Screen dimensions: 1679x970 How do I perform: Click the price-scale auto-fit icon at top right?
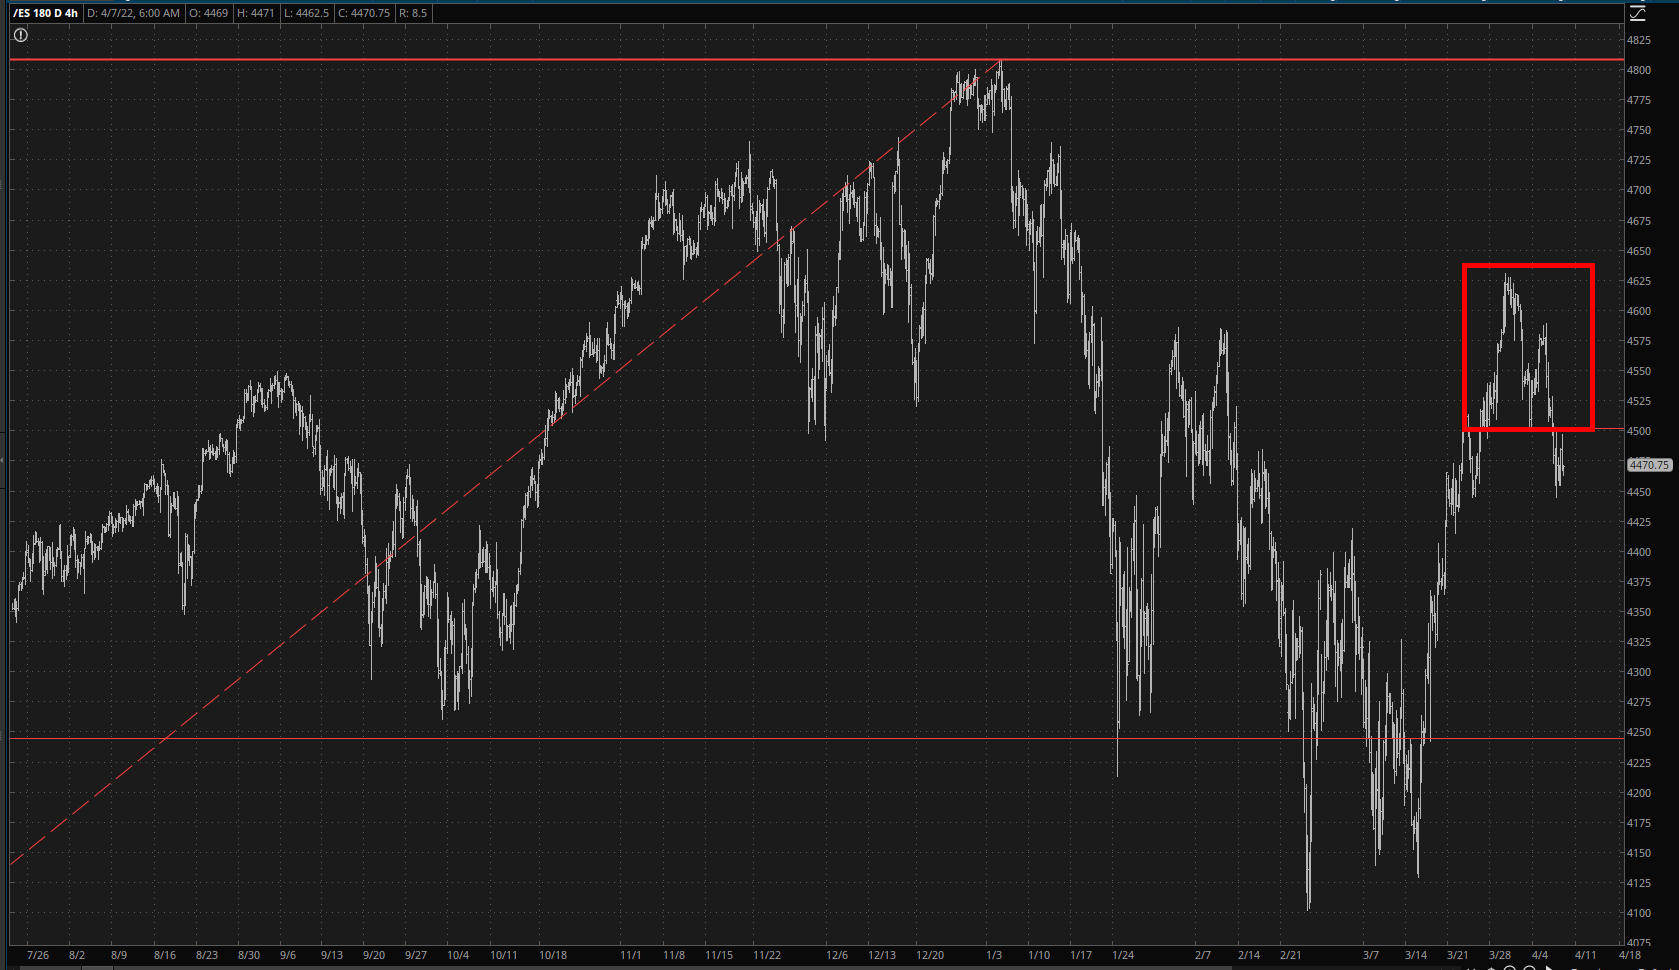coord(1637,13)
